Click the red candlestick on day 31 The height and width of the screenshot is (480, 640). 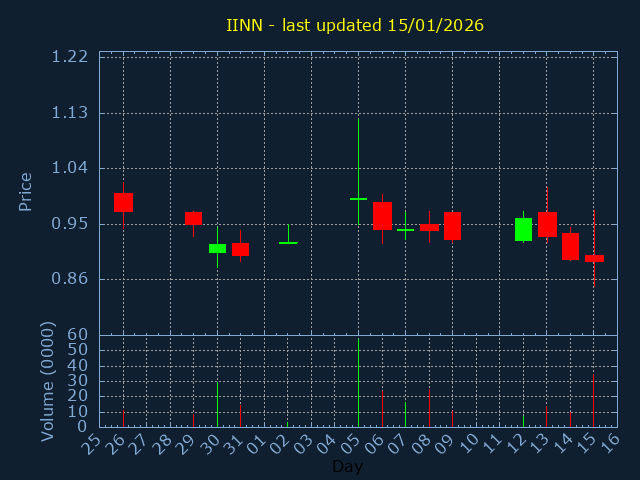[x=240, y=249]
